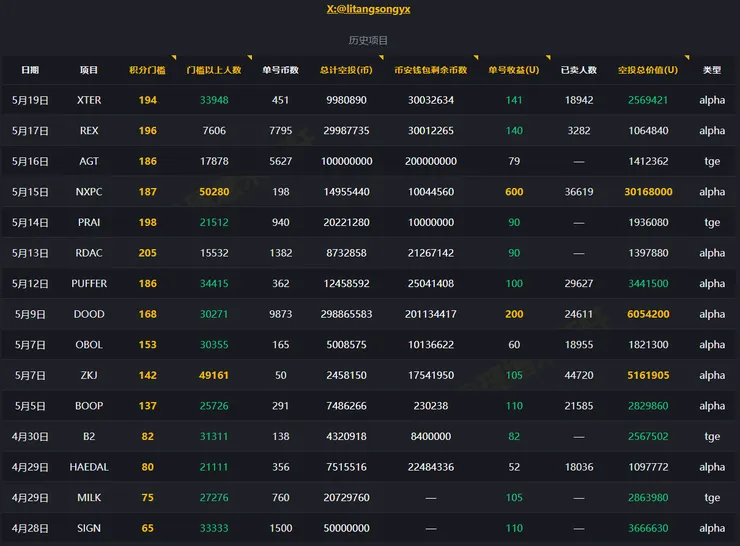
Task: Select the 已卖人数 column header
Action: (579, 70)
